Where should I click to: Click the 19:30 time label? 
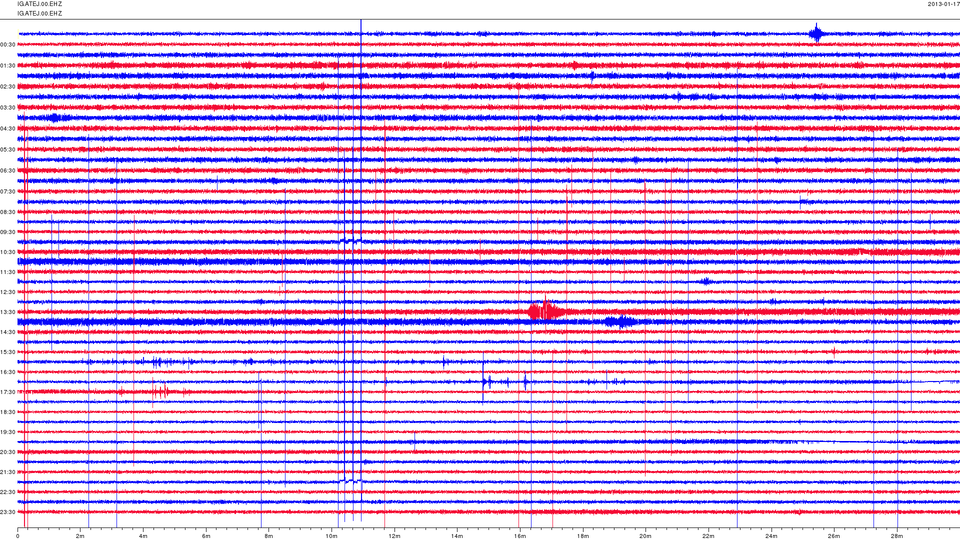[x=7, y=432]
